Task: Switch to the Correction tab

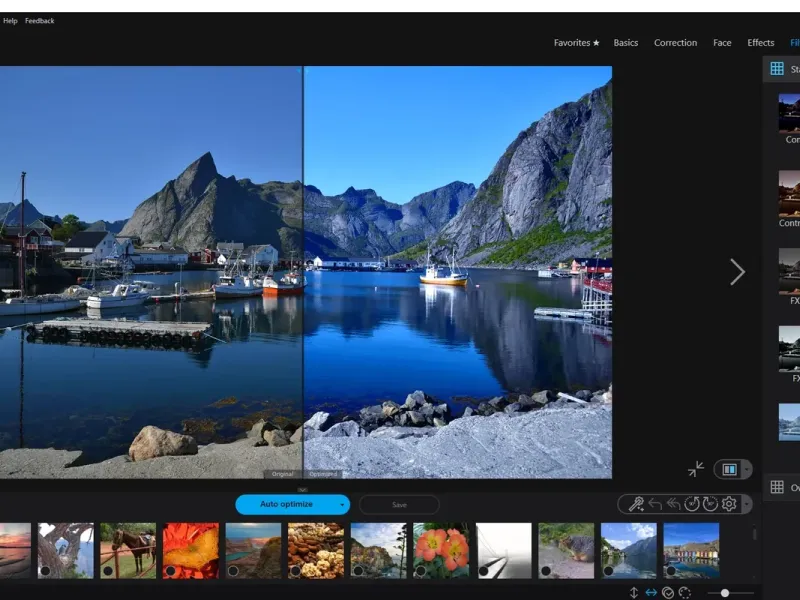Action: [675, 43]
